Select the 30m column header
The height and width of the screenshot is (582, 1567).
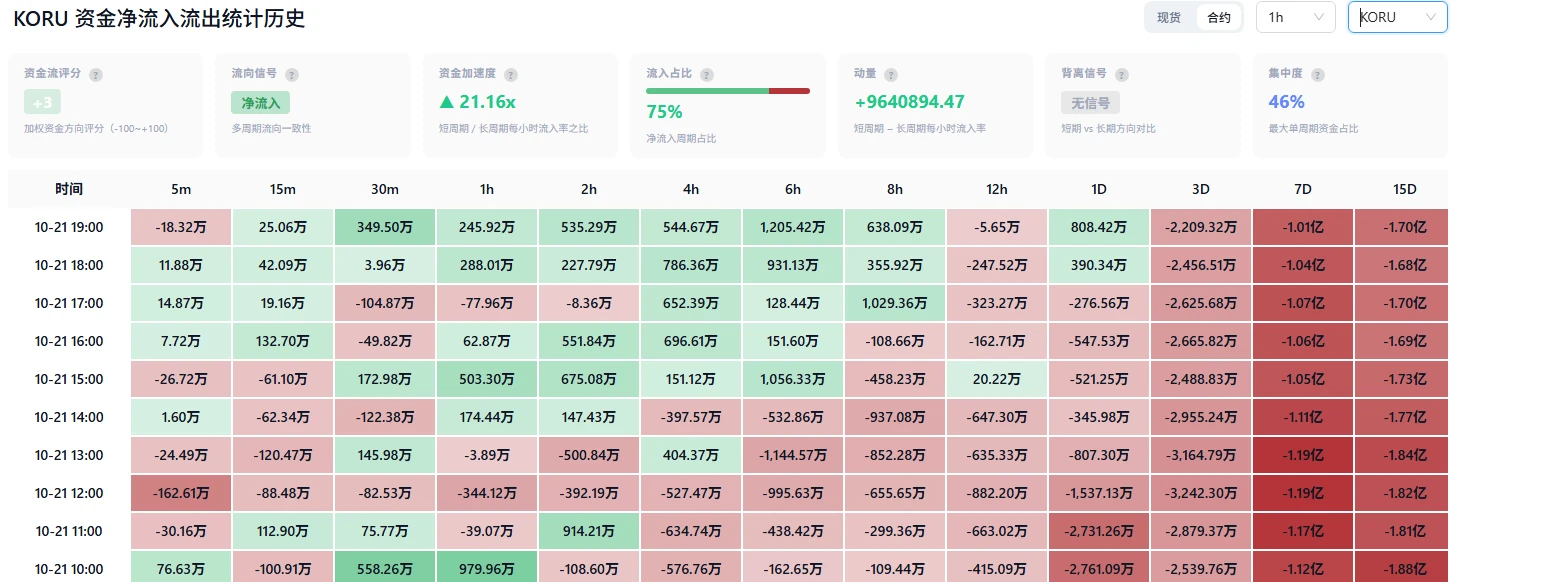(385, 189)
